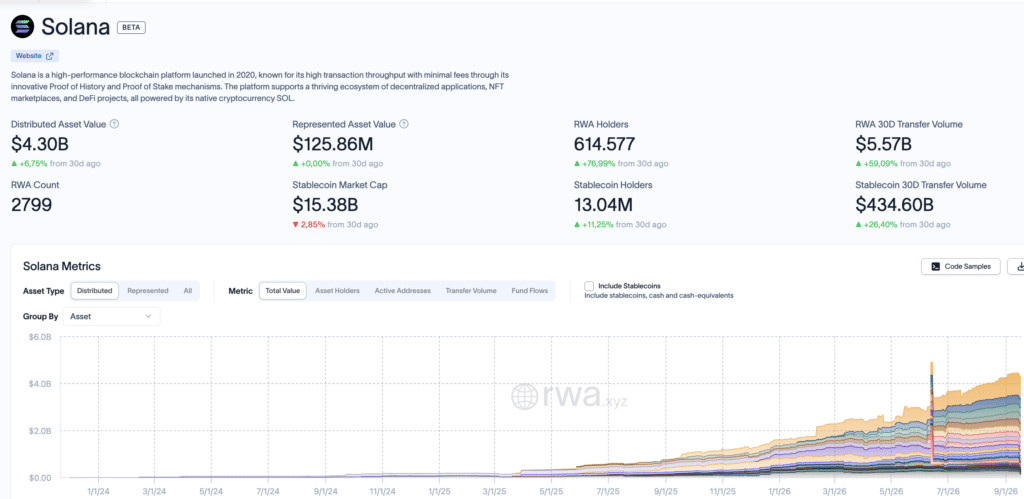
Task: Open Code Samples
Action: tap(961, 266)
